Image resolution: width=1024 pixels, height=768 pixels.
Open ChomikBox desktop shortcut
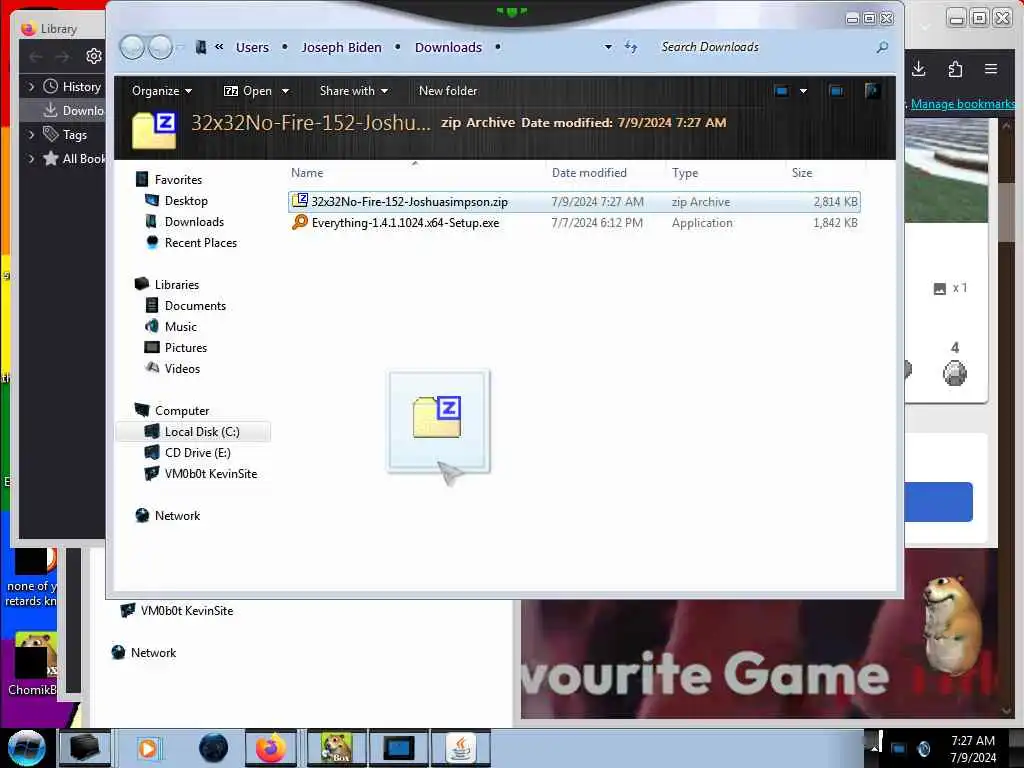pyautogui.click(x=33, y=664)
